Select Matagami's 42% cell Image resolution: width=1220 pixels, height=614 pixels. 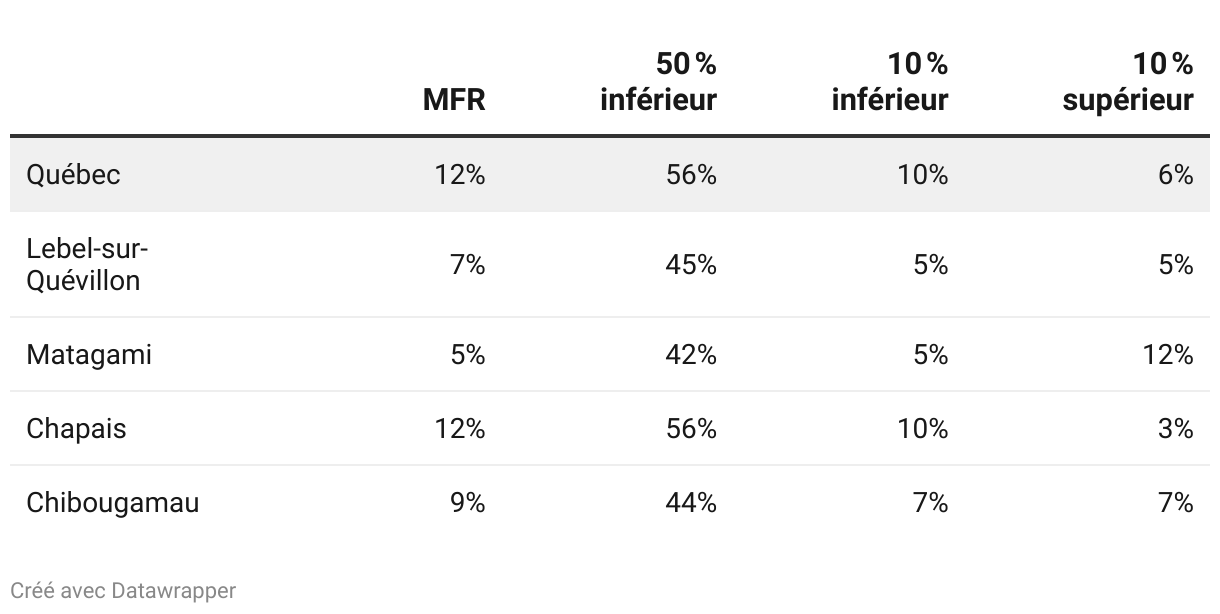tap(691, 355)
